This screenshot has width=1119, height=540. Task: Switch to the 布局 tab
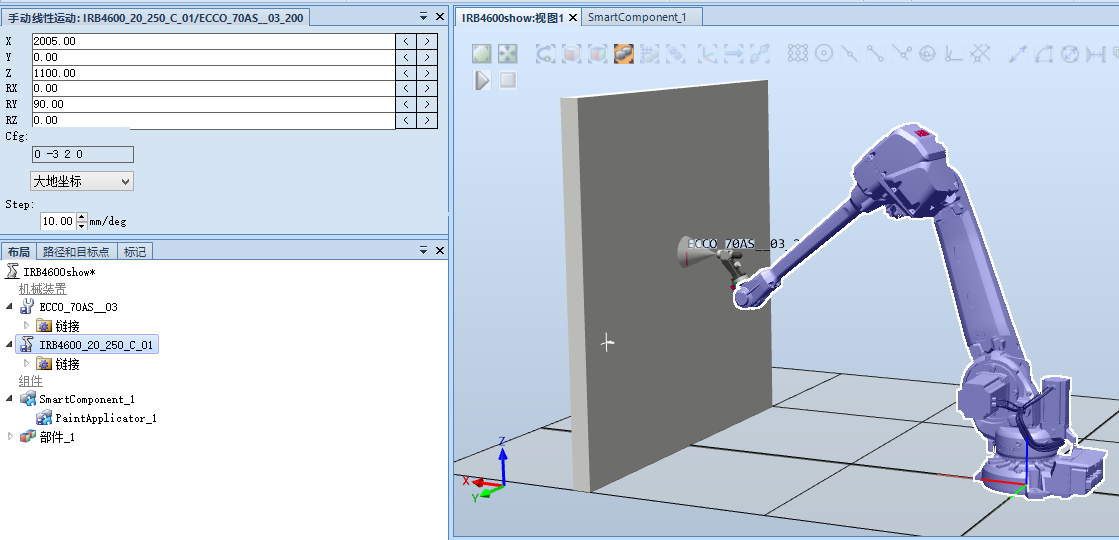tap(19, 251)
